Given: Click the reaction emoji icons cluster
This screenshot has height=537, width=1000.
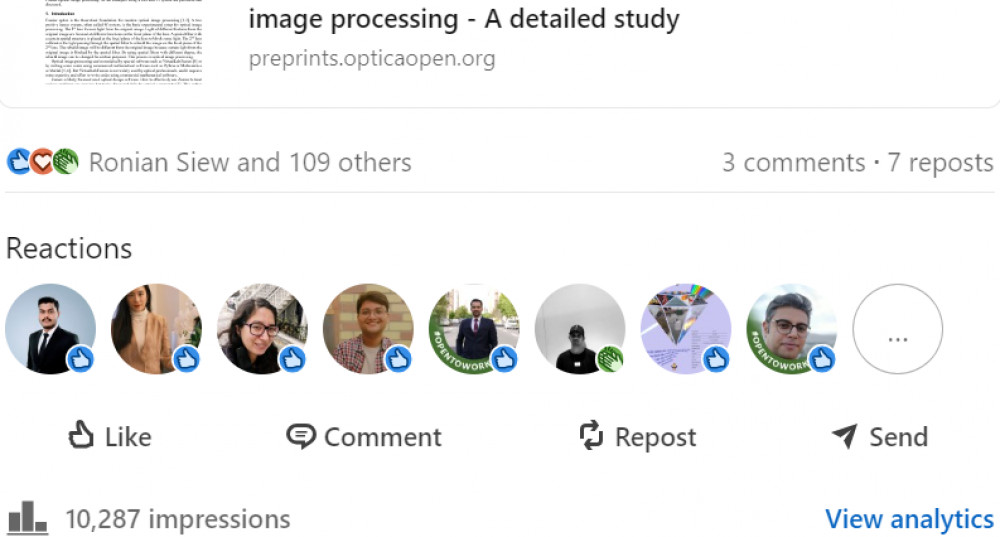Looking at the screenshot, I should coord(43,161).
